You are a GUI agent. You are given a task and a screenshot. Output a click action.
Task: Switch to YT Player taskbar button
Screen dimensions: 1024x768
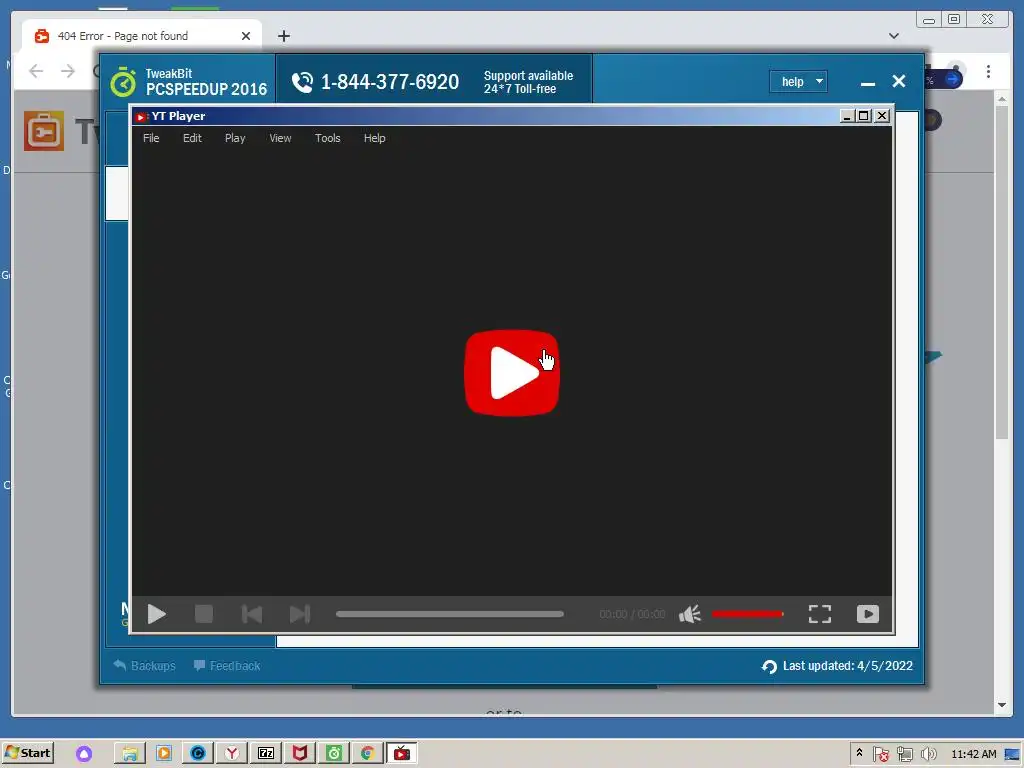click(x=402, y=754)
